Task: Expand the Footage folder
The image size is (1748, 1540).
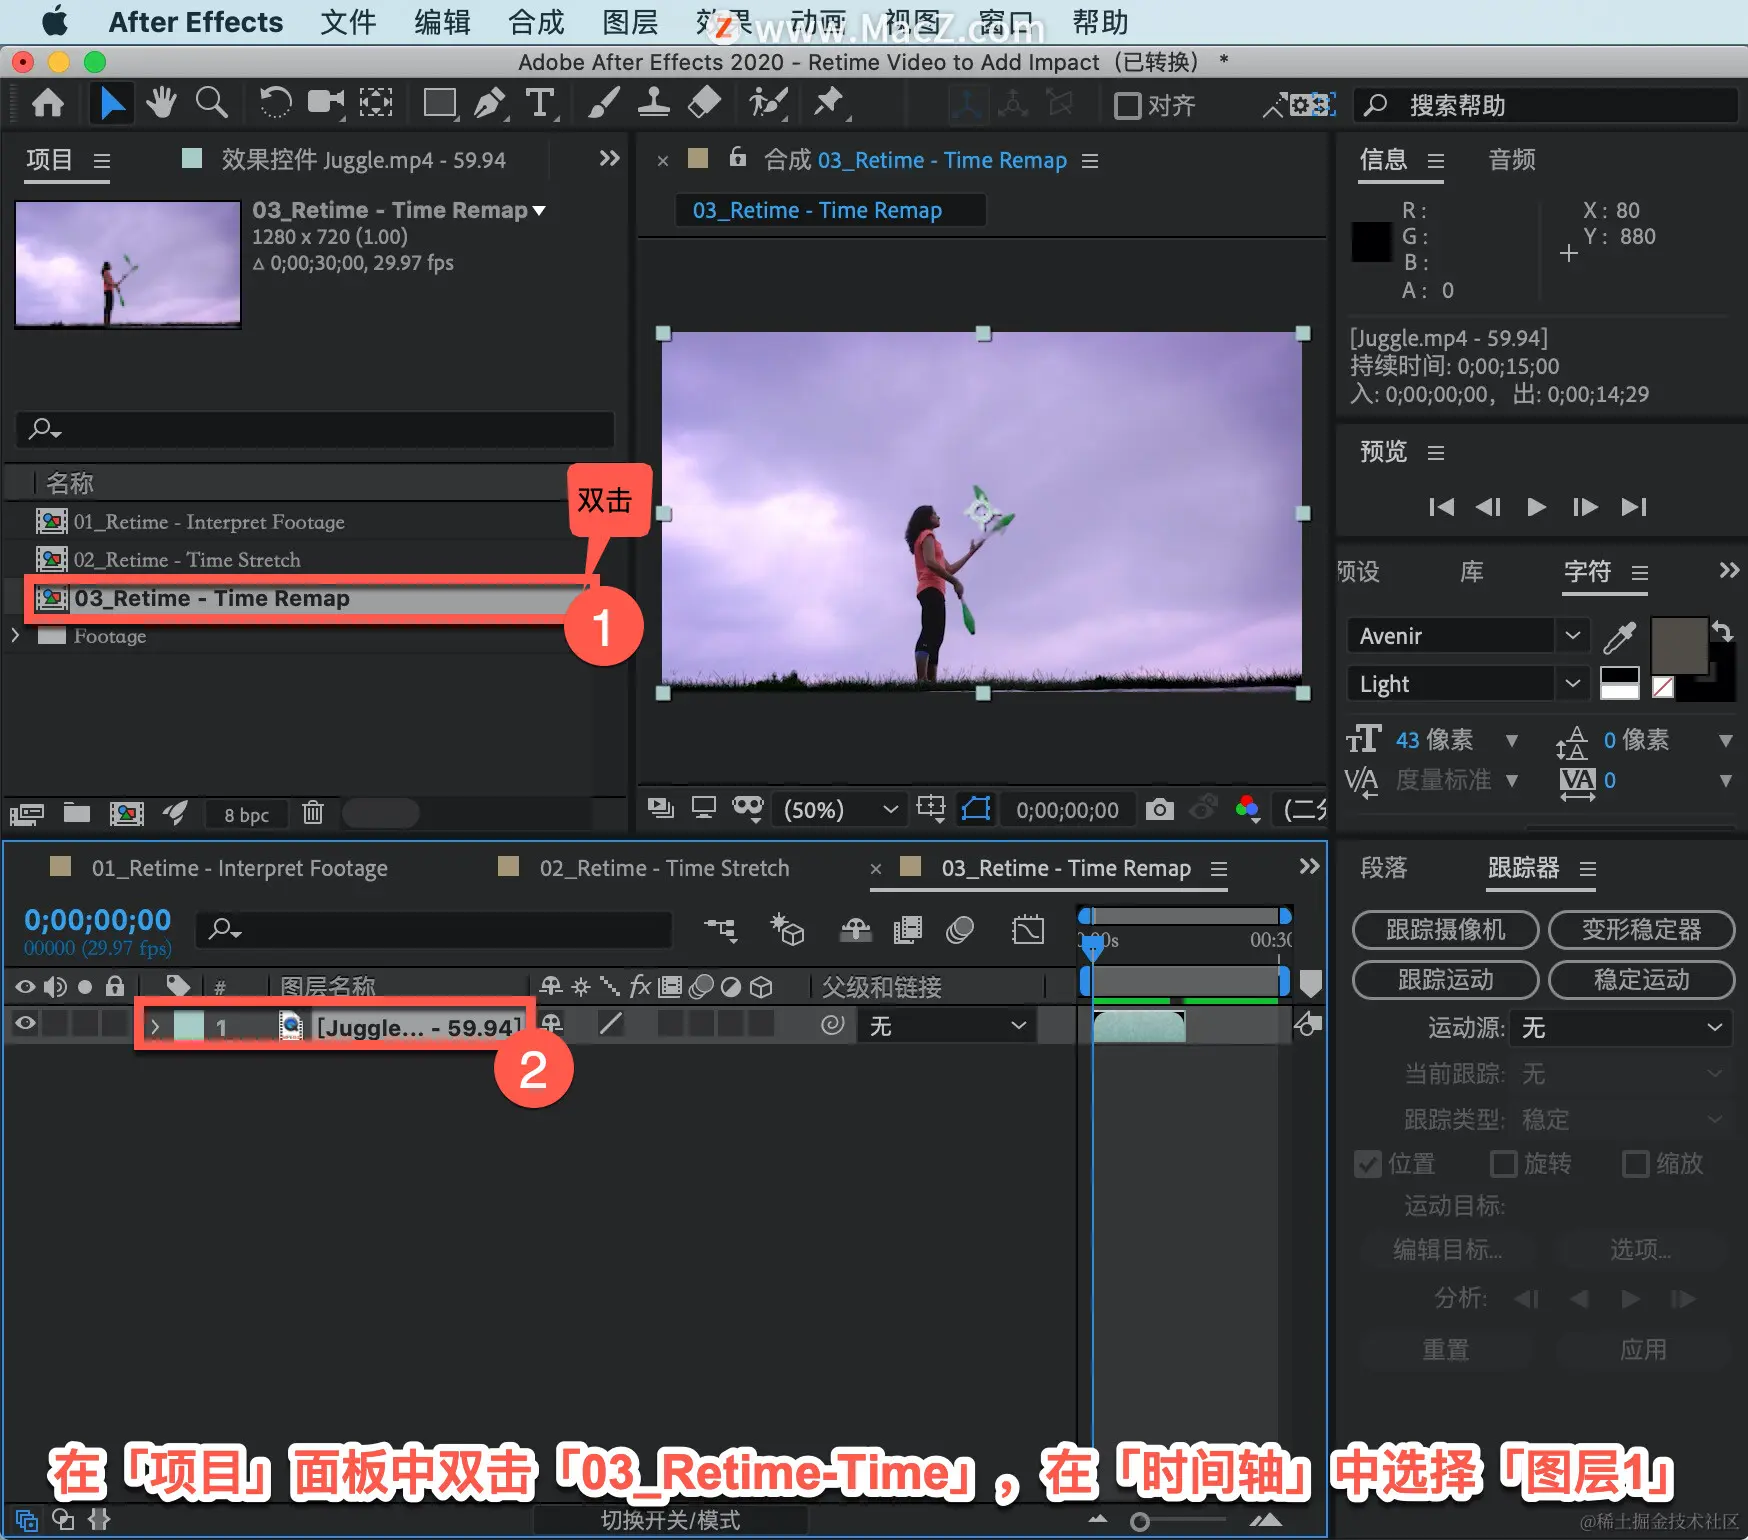Action: 15,635
